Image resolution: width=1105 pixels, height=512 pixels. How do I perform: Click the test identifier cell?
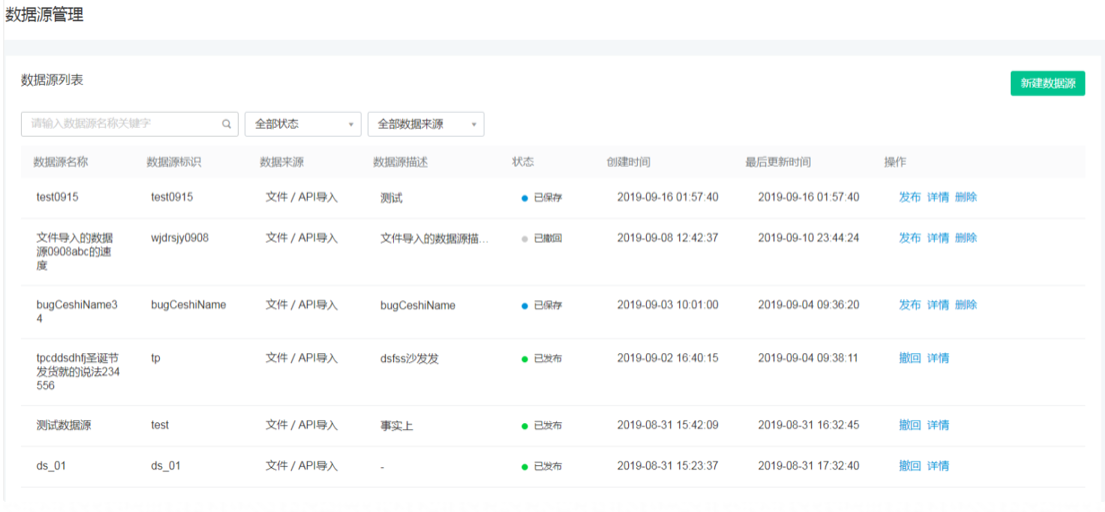click(x=160, y=425)
